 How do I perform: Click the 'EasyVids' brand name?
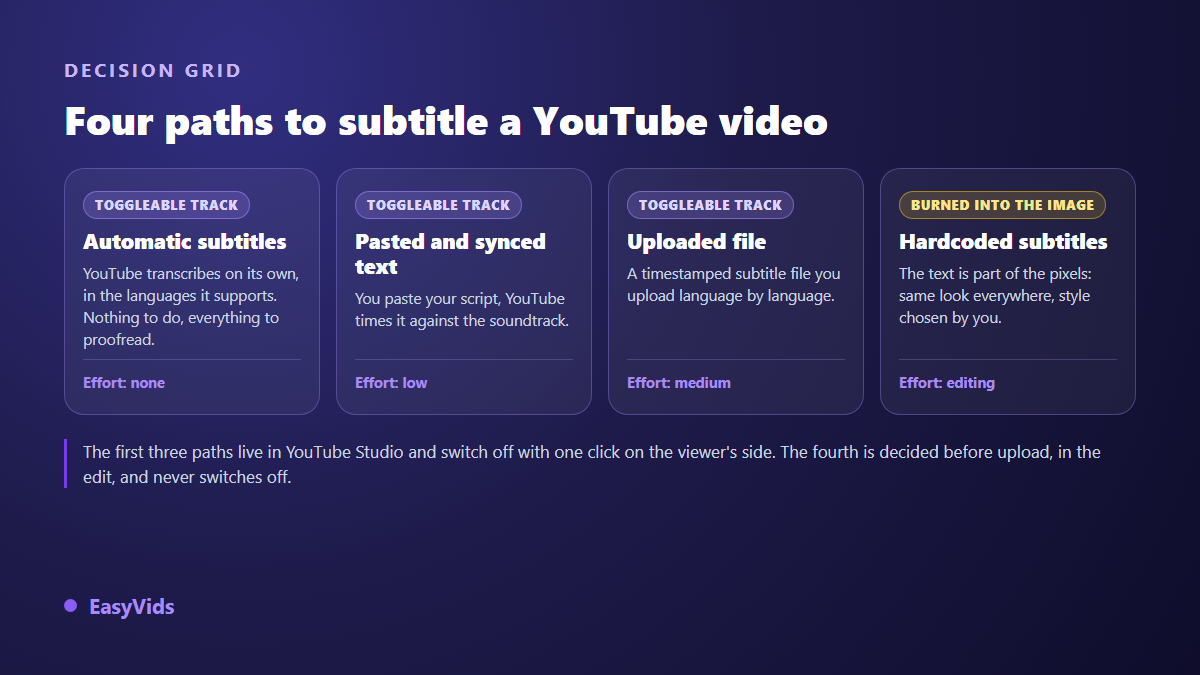132,607
